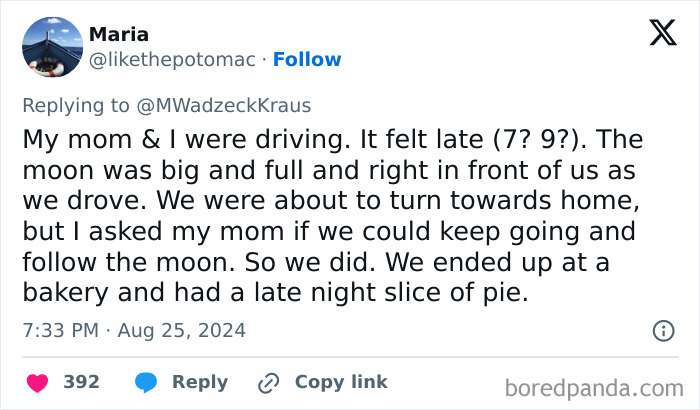Open the @likethepotomac handle link
Image resolution: width=700 pixels, height=410 pixels.
[x=174, y=59]
